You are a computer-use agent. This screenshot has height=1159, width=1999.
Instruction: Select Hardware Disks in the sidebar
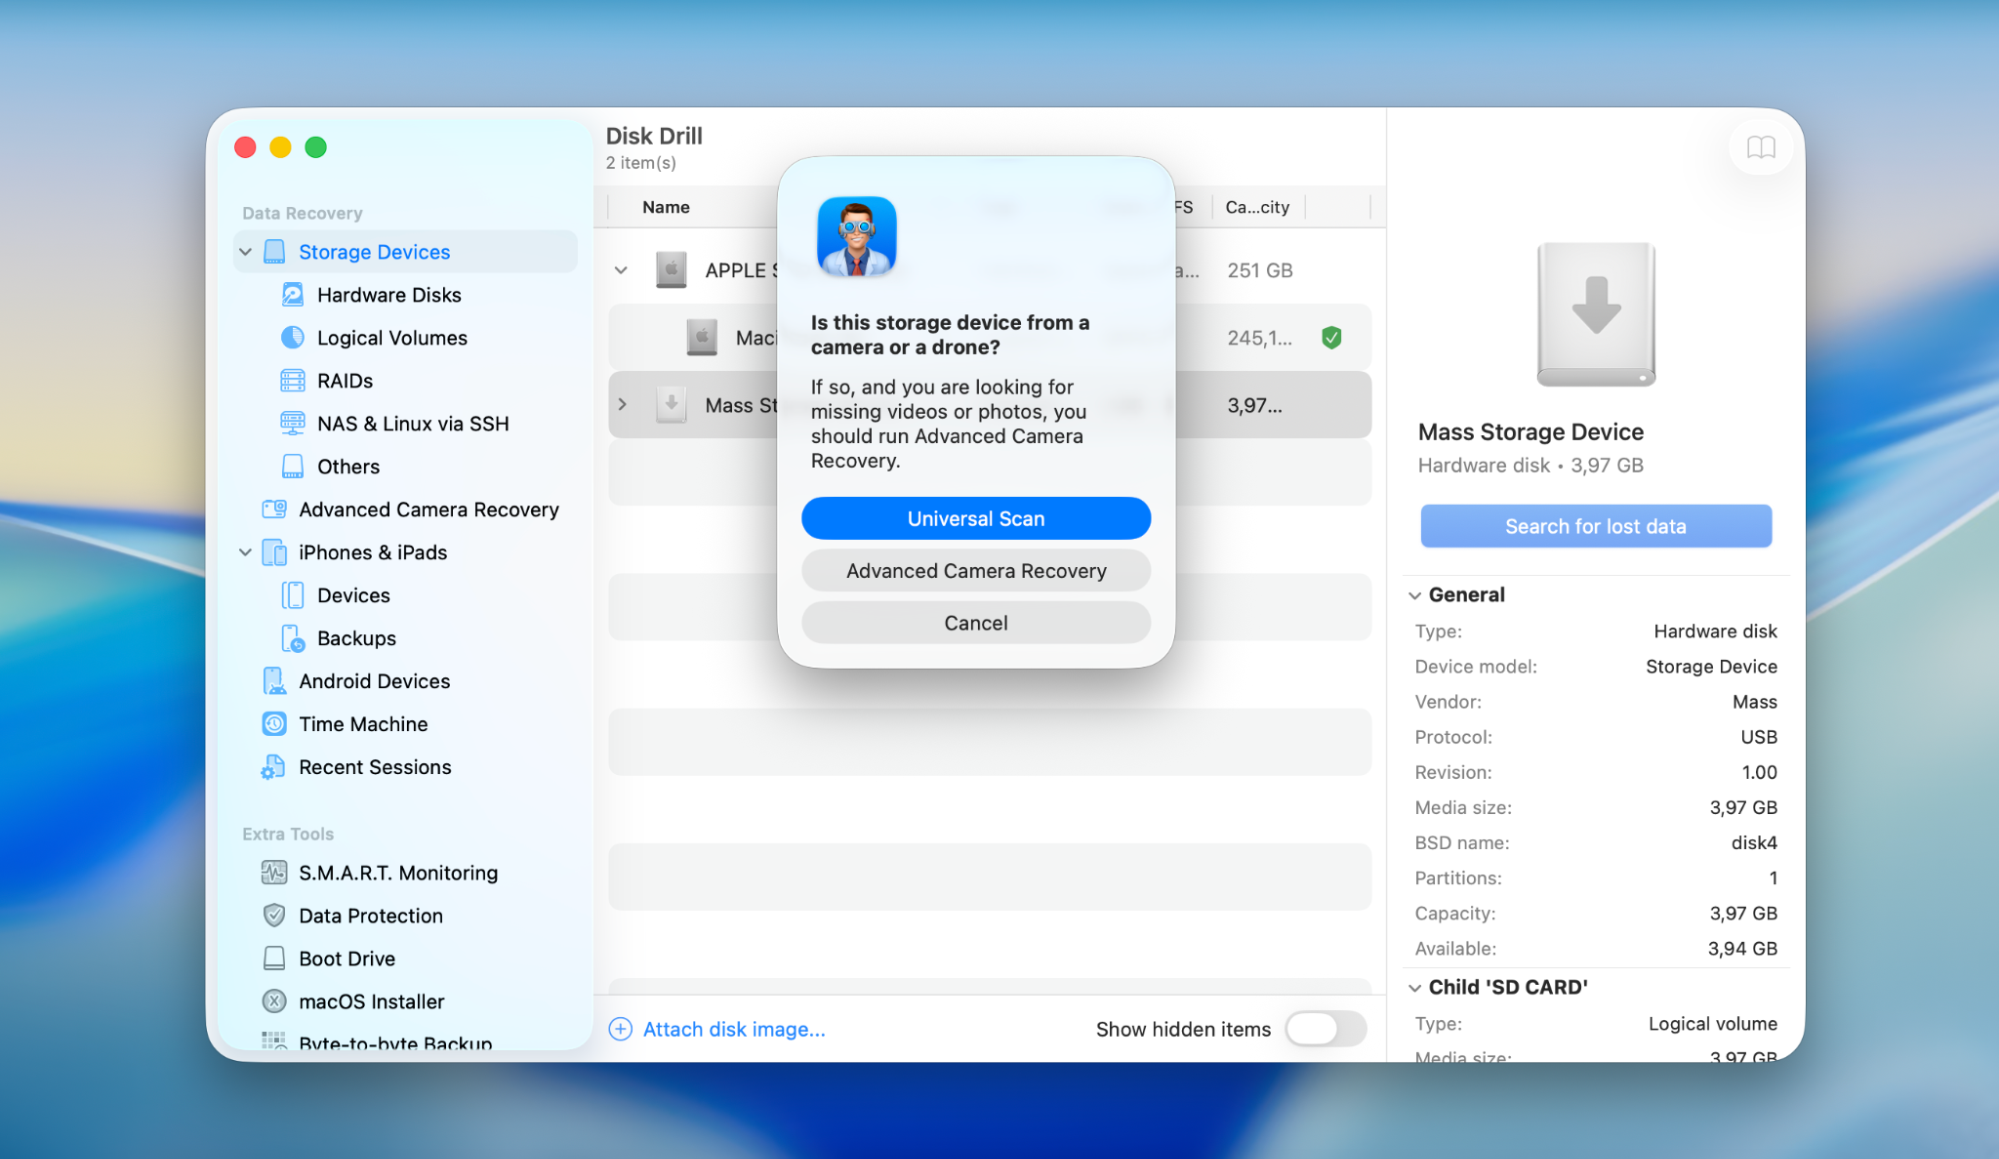click(x=389, y=295)
